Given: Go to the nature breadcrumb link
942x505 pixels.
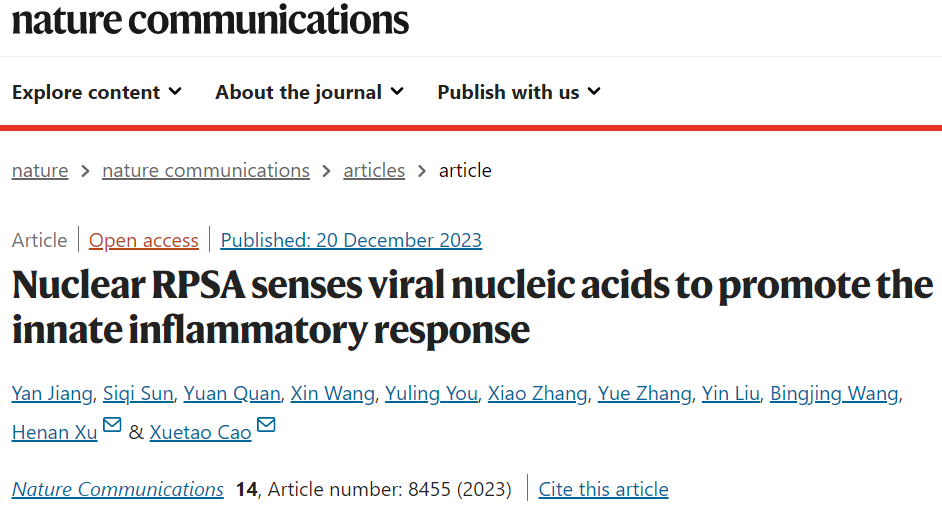Looking at the screenshot, I should [x=40, y=171].
